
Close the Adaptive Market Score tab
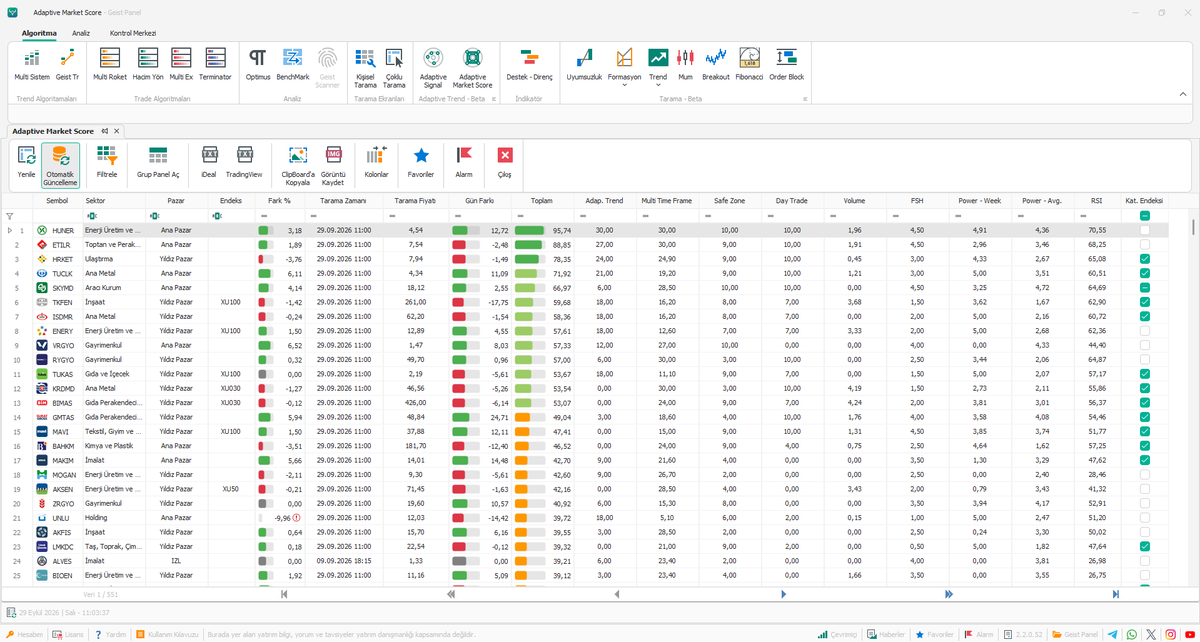point(116,131)
